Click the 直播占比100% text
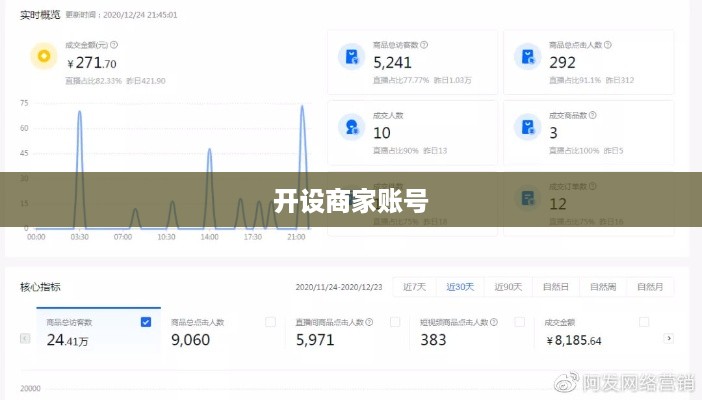 [x=574, y=151]
